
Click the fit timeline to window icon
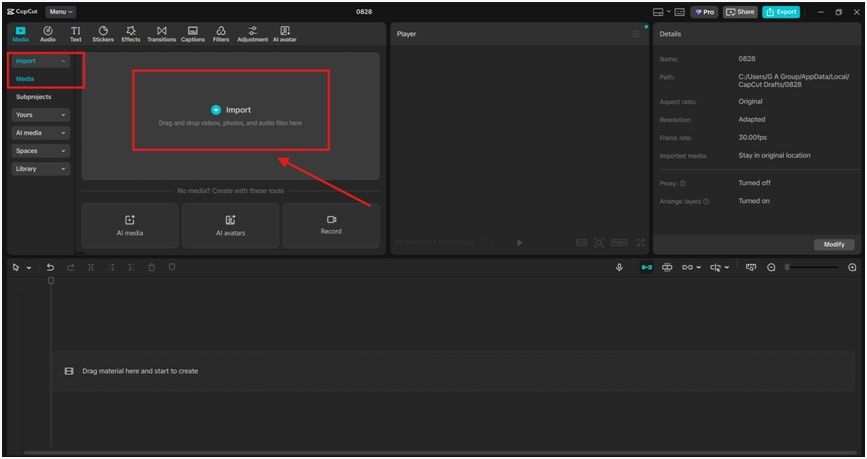750,268
